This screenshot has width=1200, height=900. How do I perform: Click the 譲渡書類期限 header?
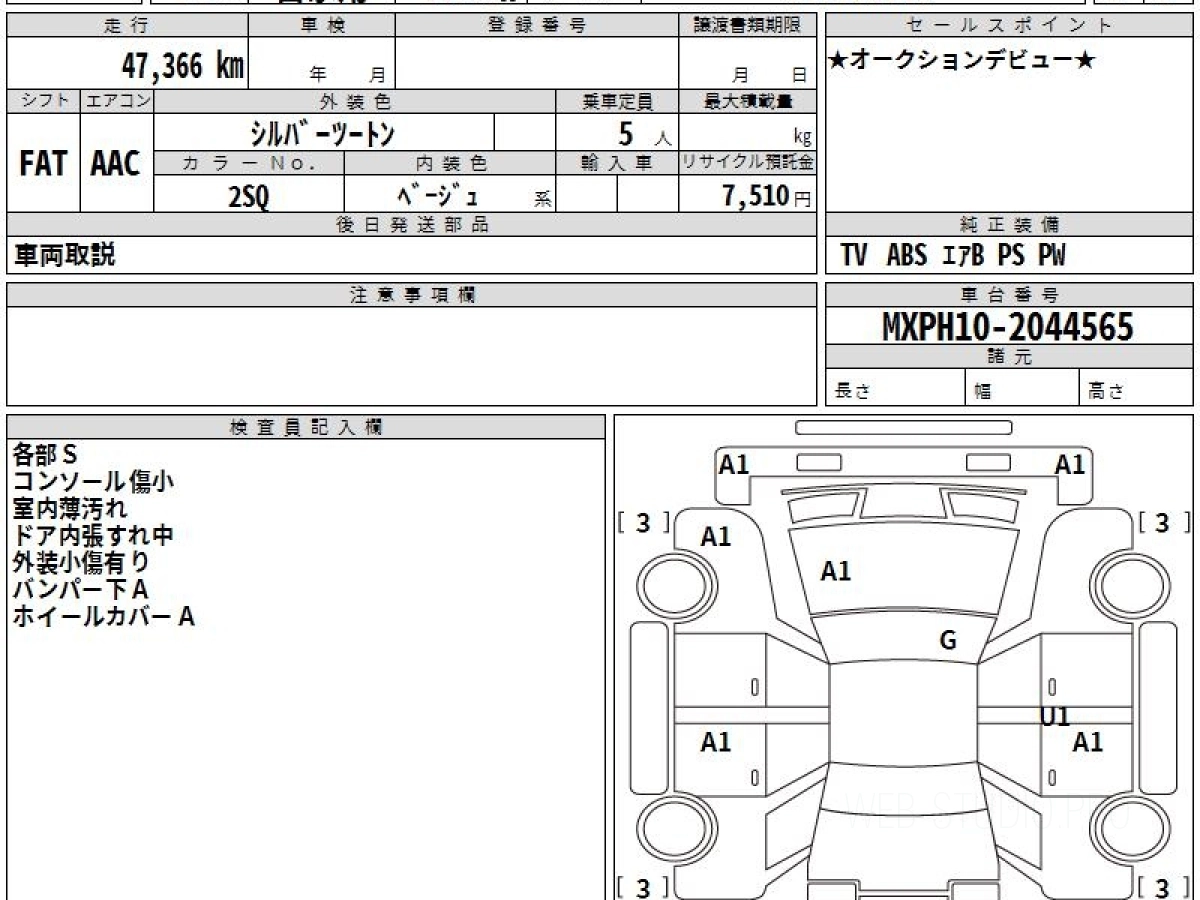[x=747, y=26]
